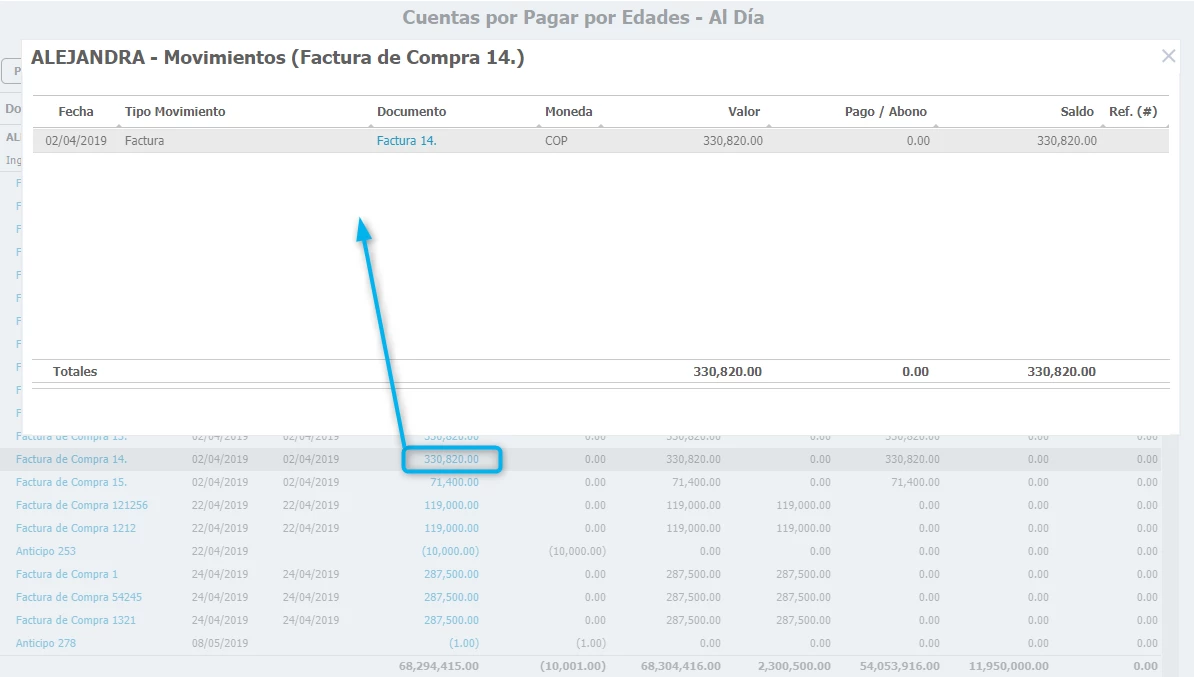
Task: Open the Anticipo 278 document
Action: point(46,643)
